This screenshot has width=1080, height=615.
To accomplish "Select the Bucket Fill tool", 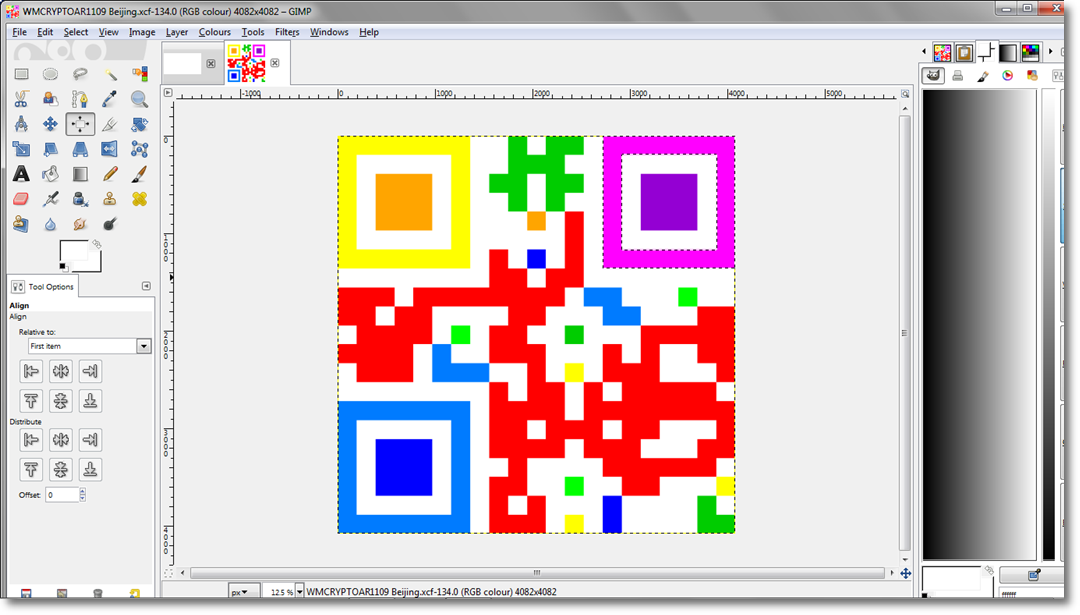I will tap(50, 174).
